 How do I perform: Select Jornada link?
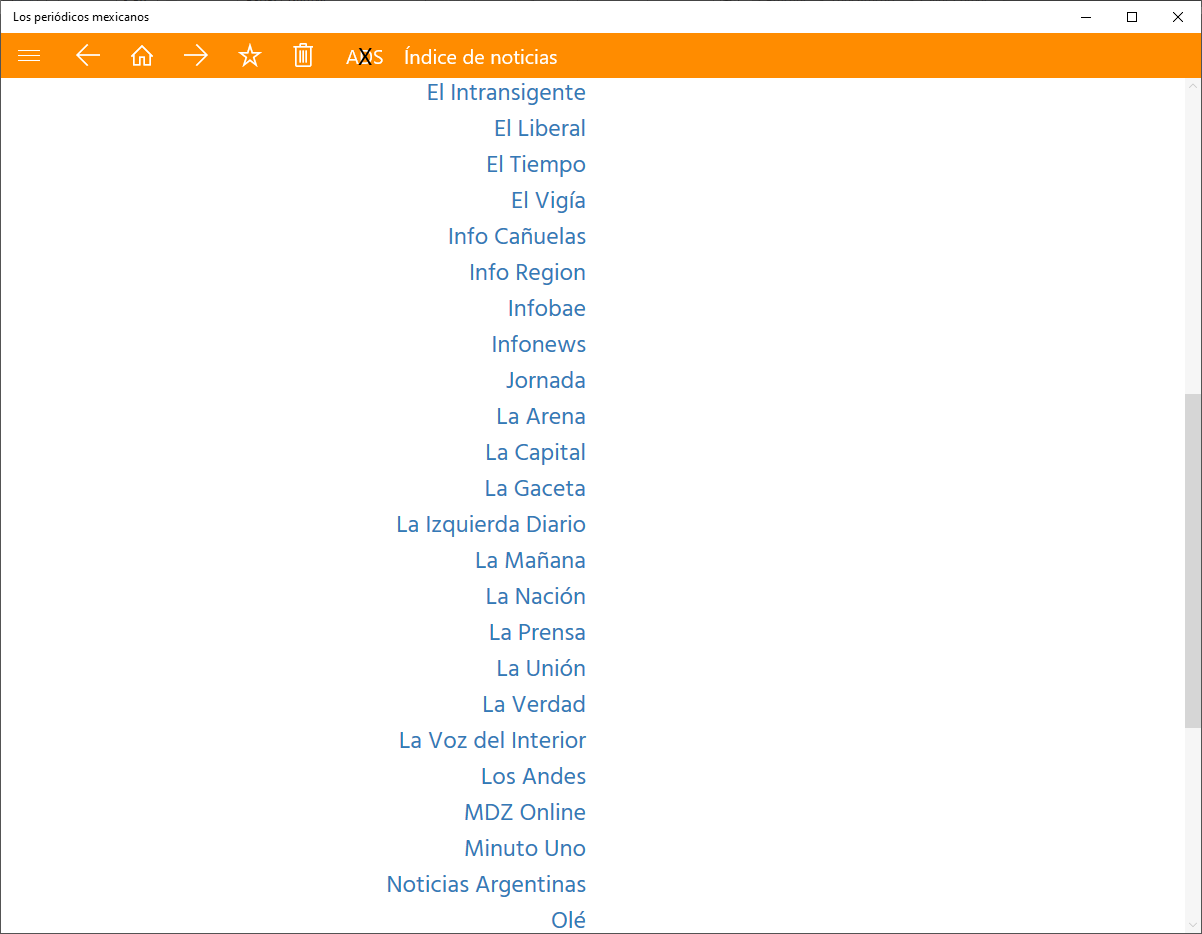coord(546,380)
